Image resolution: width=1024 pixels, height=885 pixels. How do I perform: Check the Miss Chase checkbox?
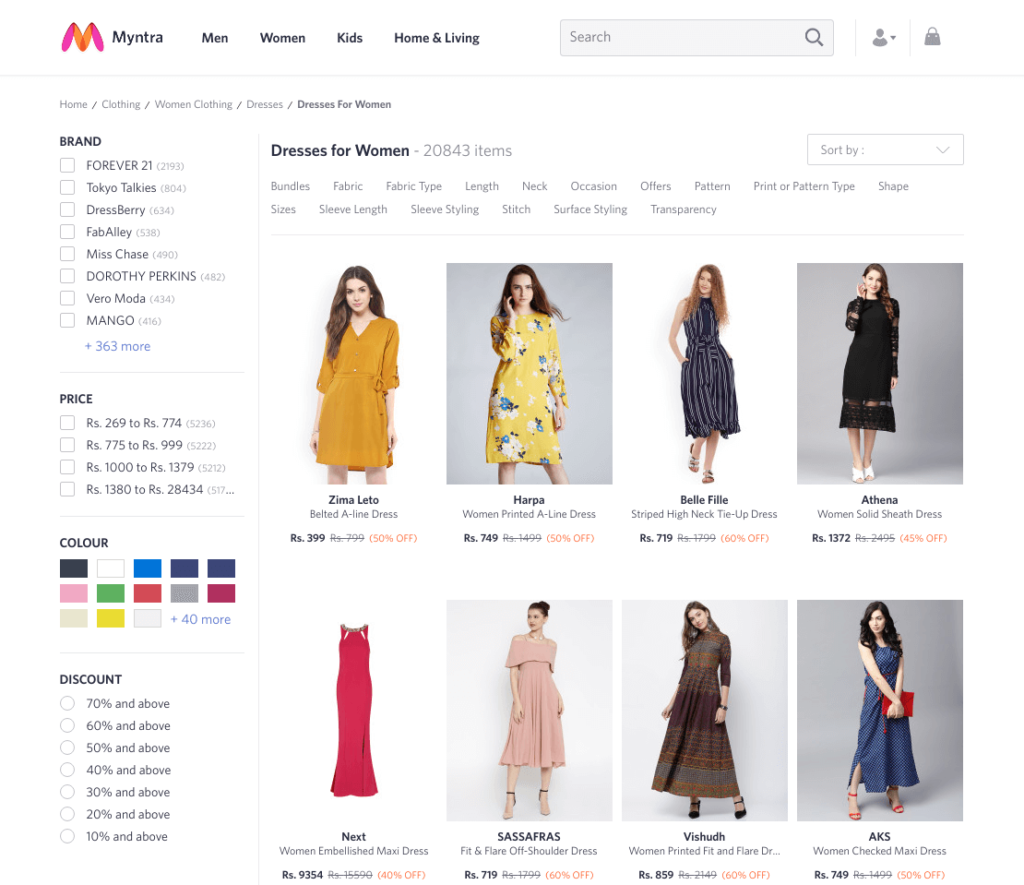67,254
